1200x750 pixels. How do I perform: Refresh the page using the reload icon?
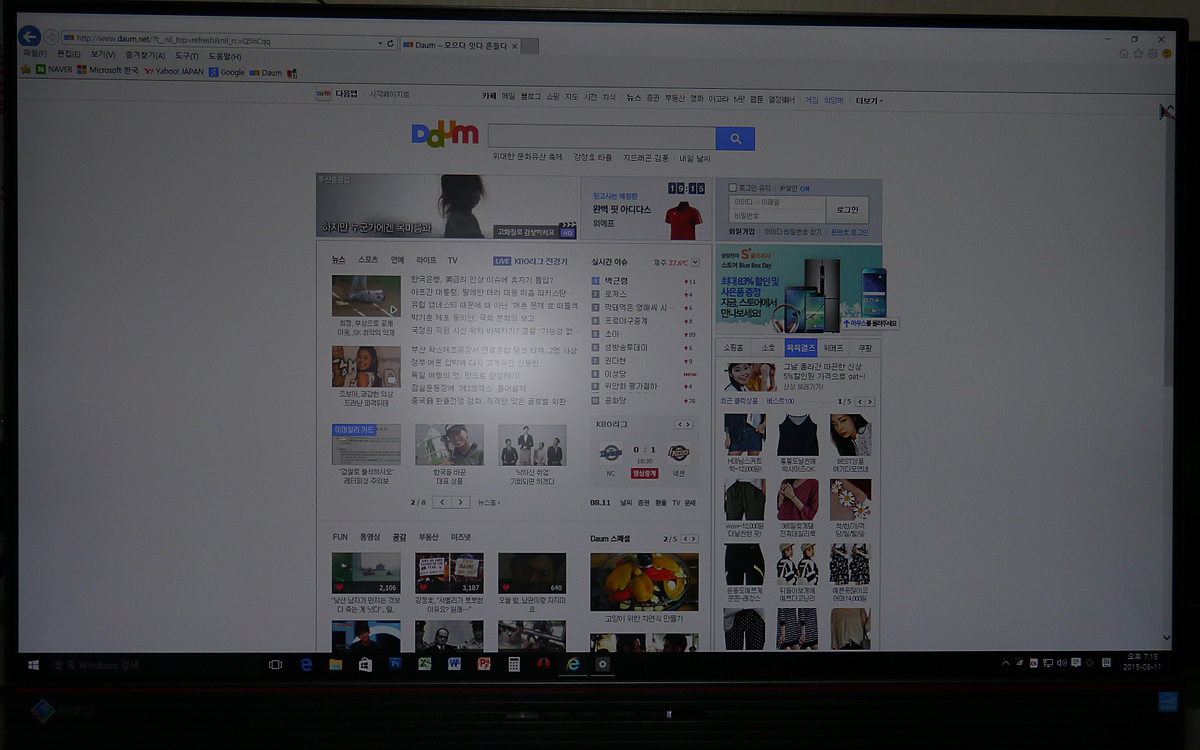point(390,44)
